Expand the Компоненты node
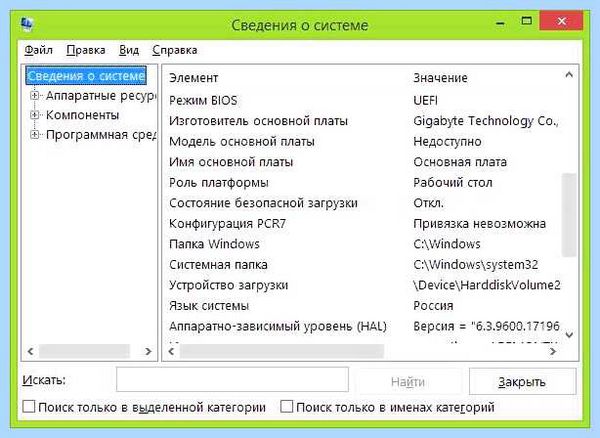 tap(34, 115)
